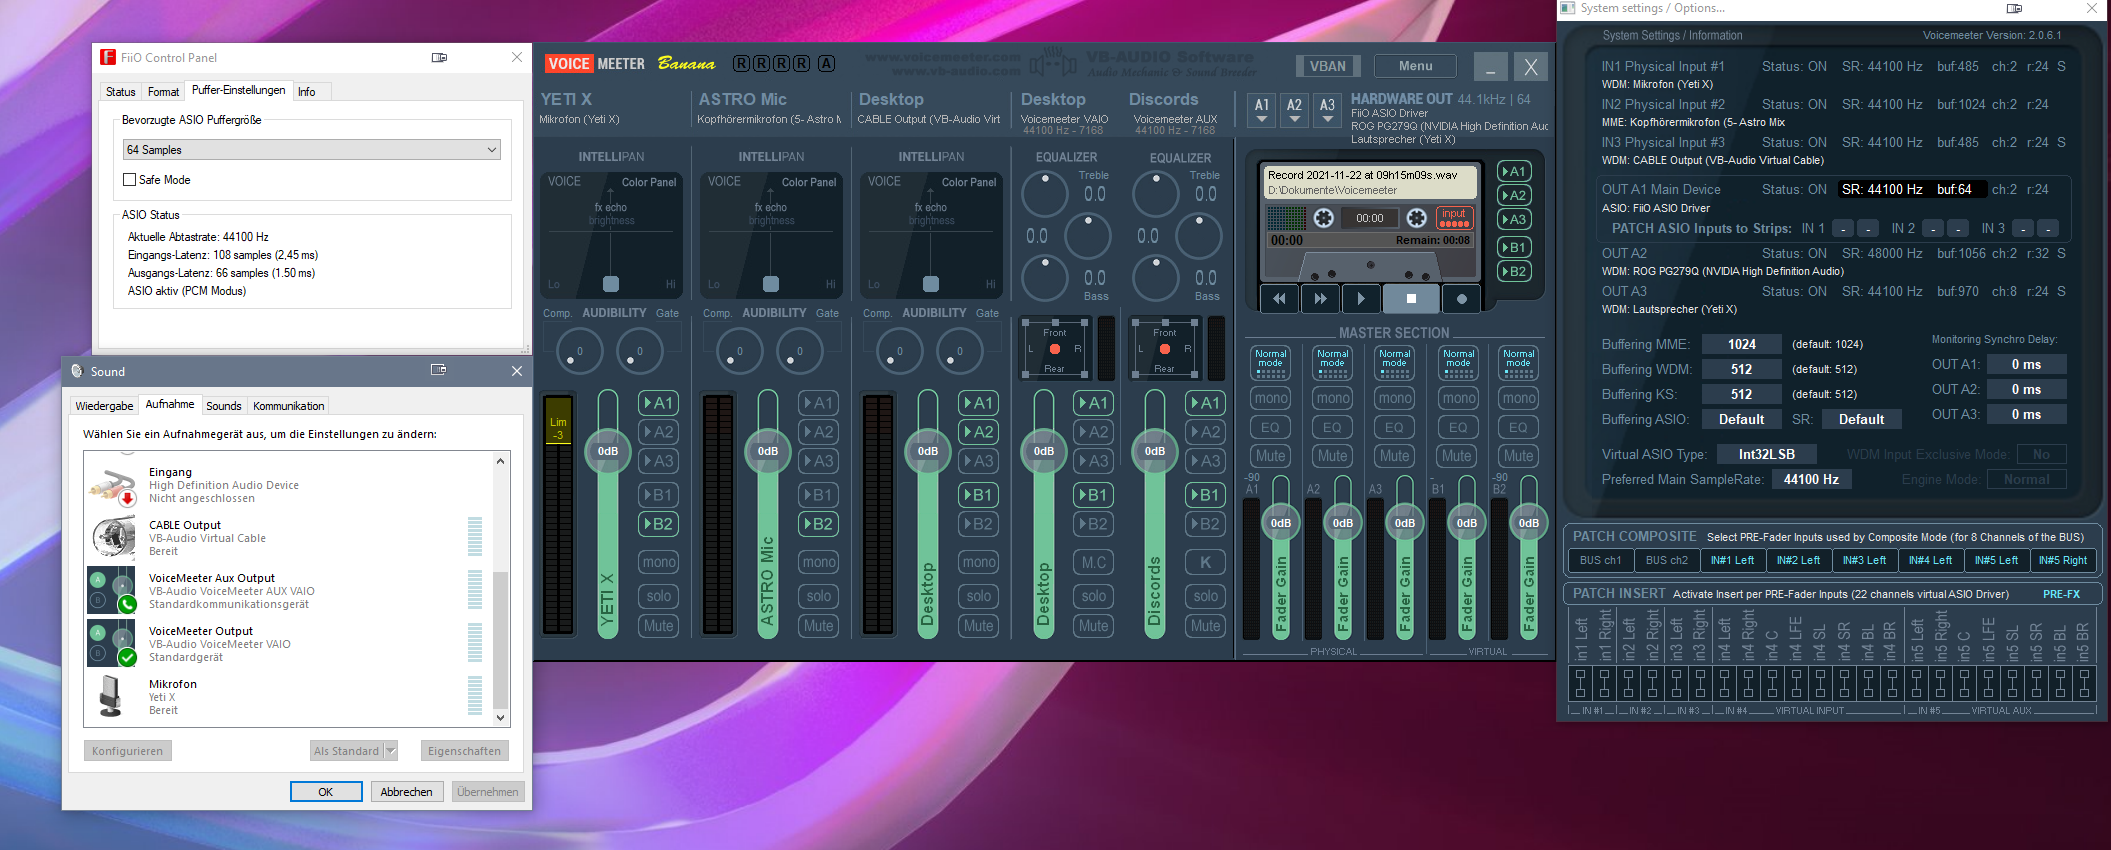Click the OUT A1 monitoring delay 0 ms field

pyautogui.click(x=2026, y=364)
